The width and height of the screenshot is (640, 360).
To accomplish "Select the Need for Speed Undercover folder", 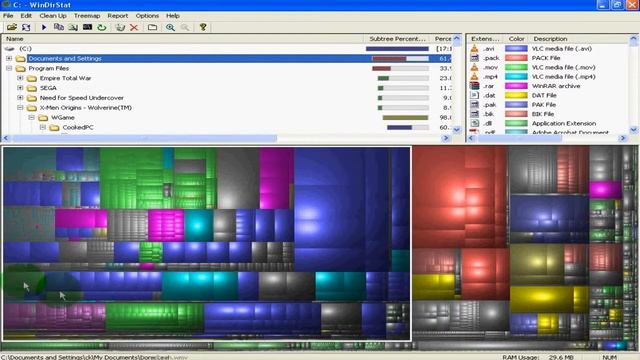I will point(82,98).
